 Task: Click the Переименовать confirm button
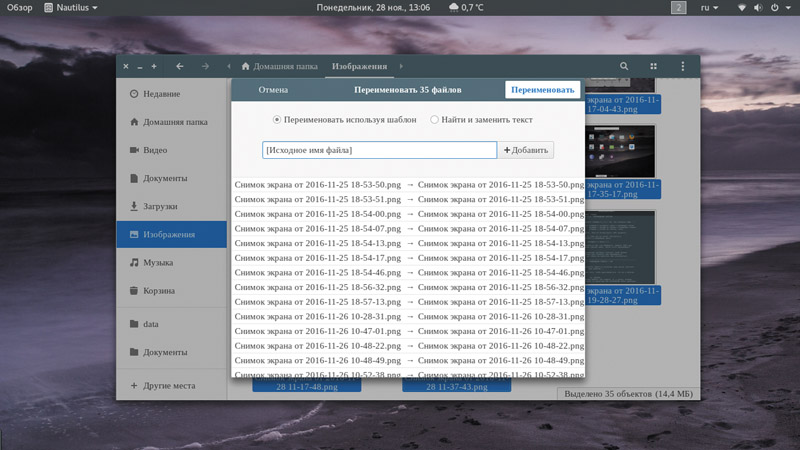coord(542,90)
